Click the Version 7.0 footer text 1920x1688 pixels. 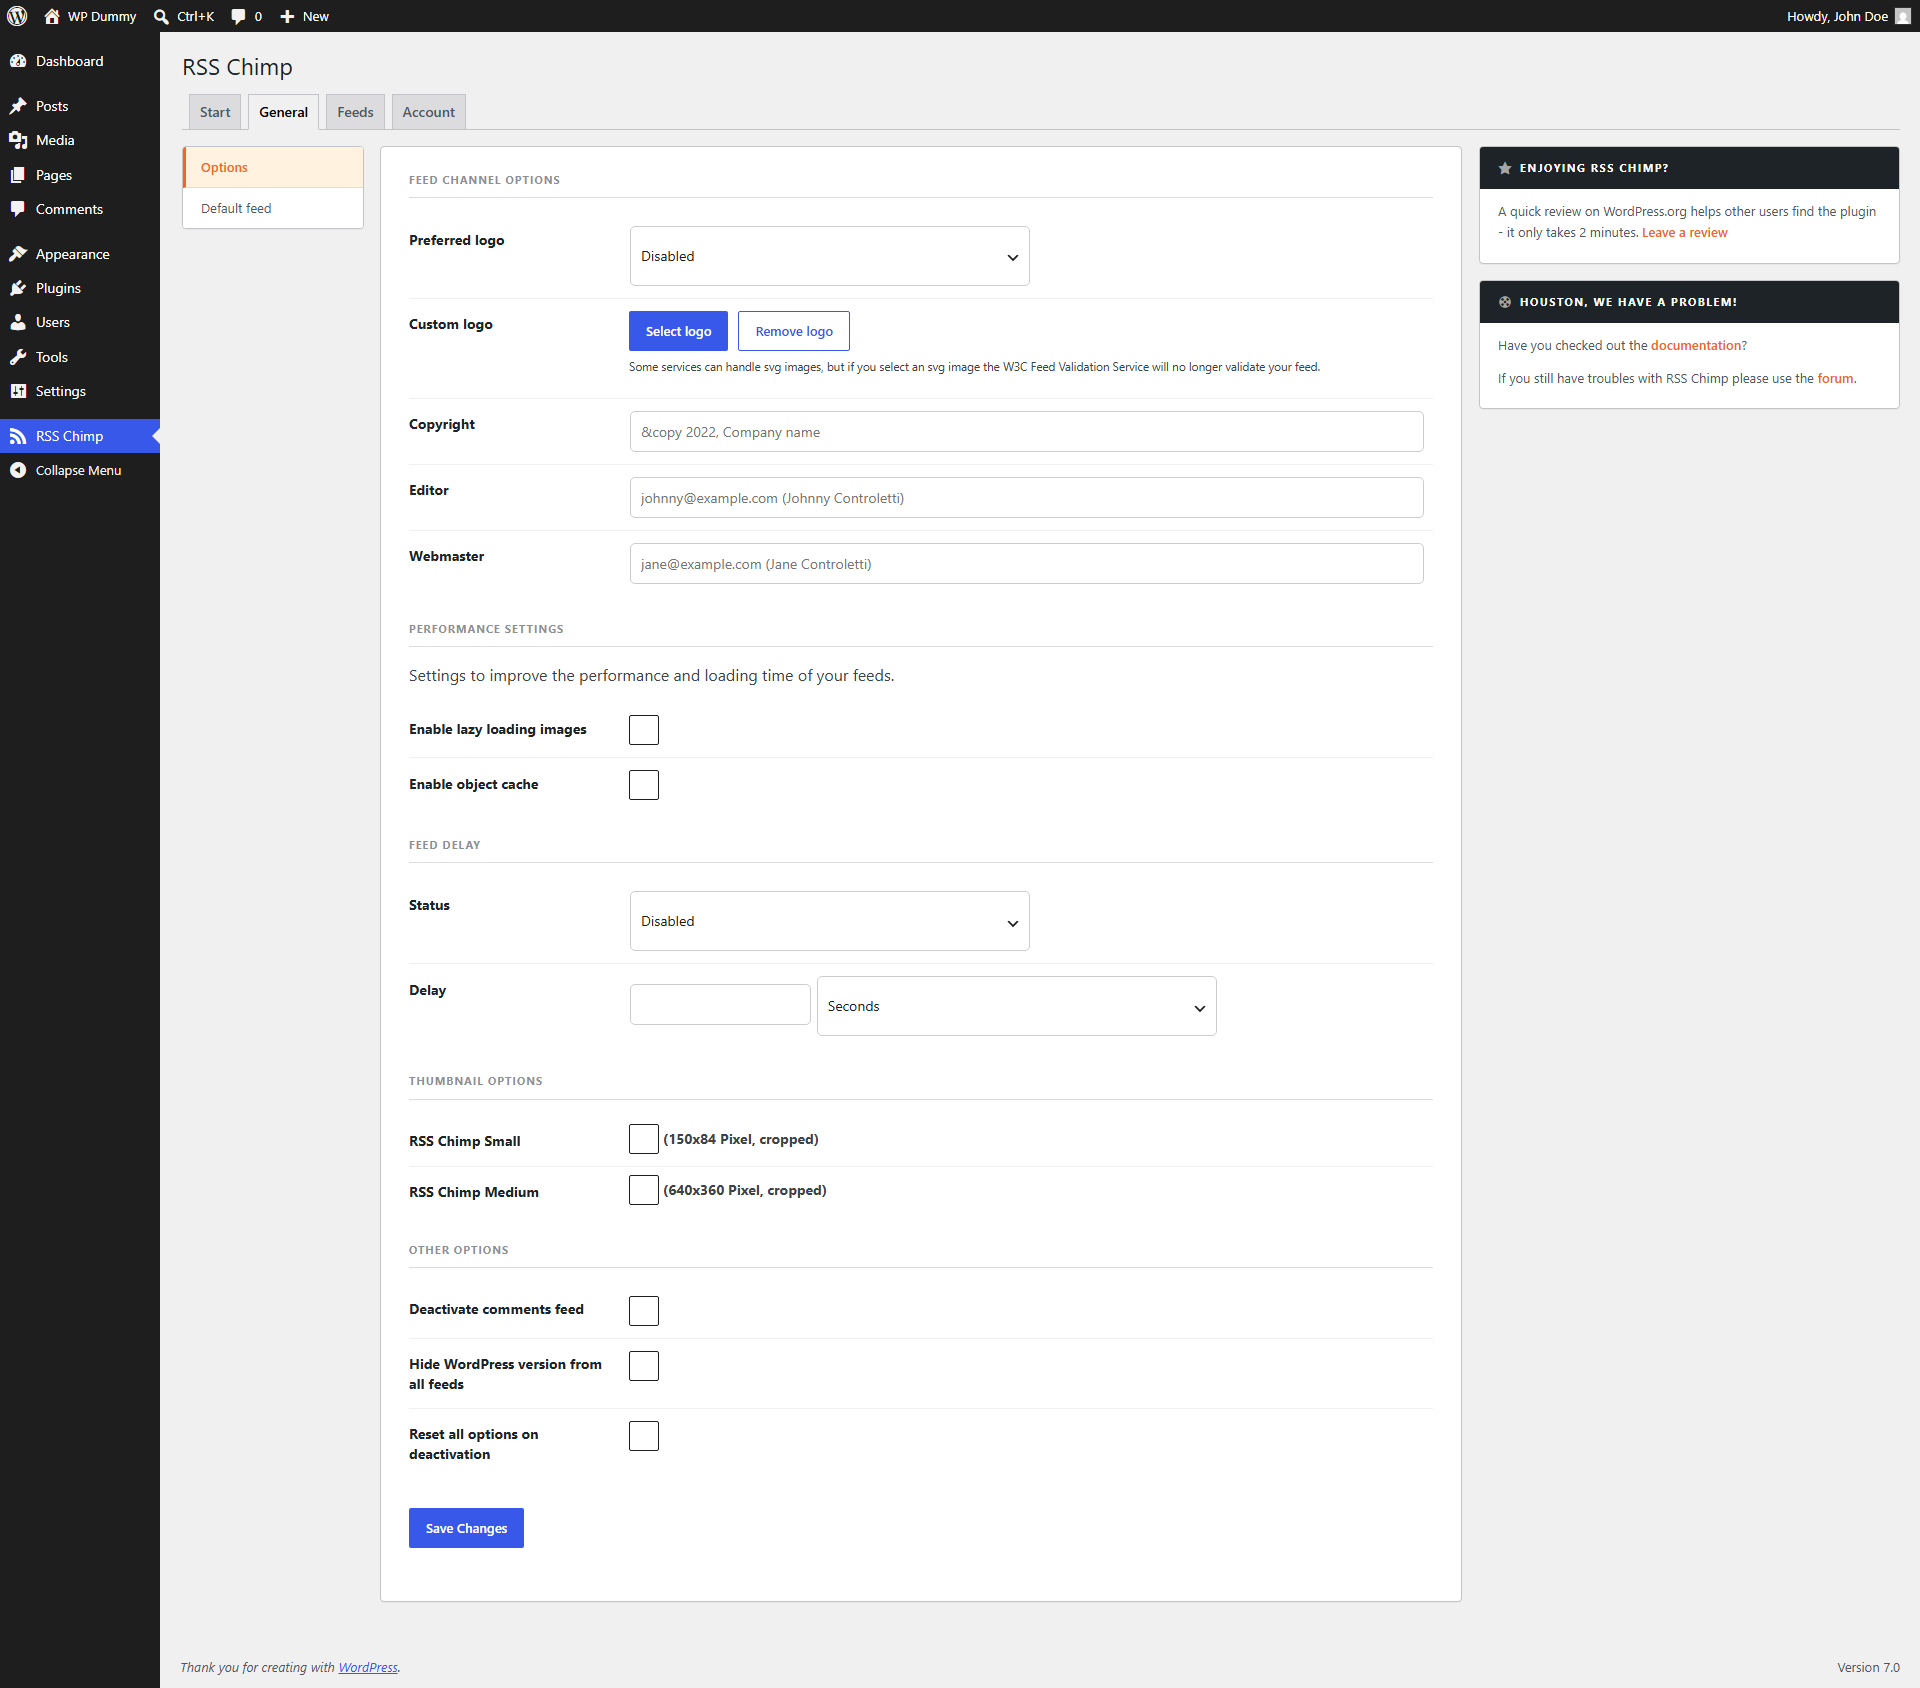1868,1667
